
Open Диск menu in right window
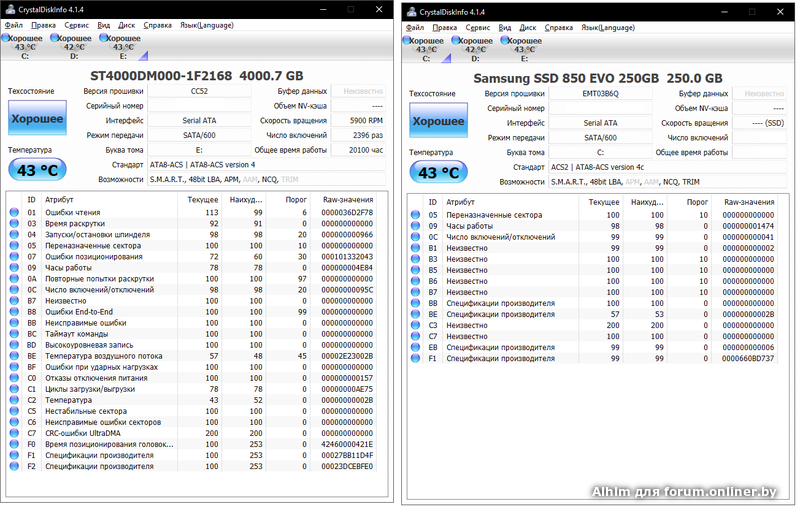pos(528,28)
